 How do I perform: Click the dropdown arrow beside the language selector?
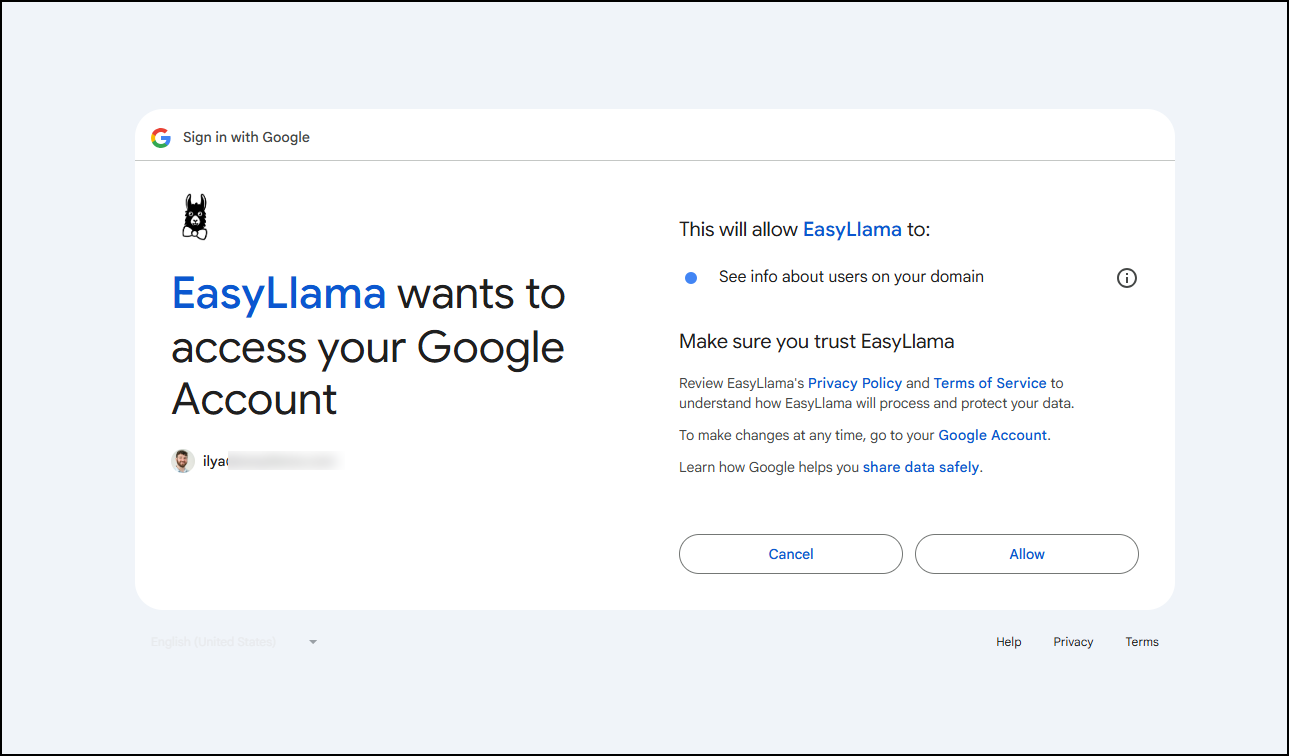pos(313,642)
